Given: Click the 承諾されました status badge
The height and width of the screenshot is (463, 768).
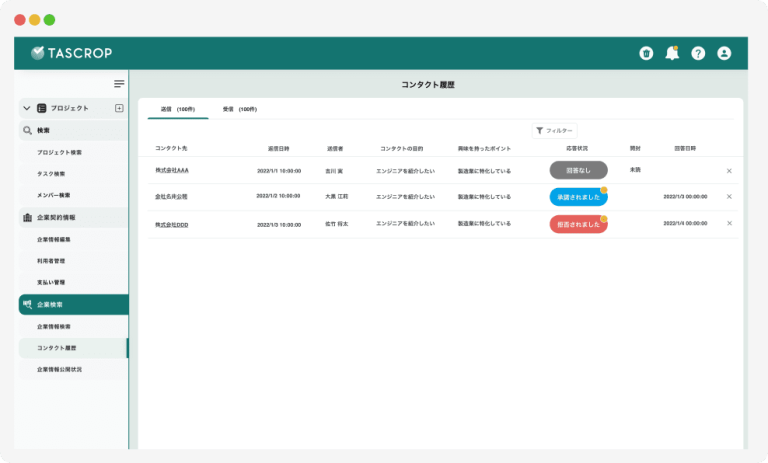Looking at the screenshot, I should pos(578,197).
